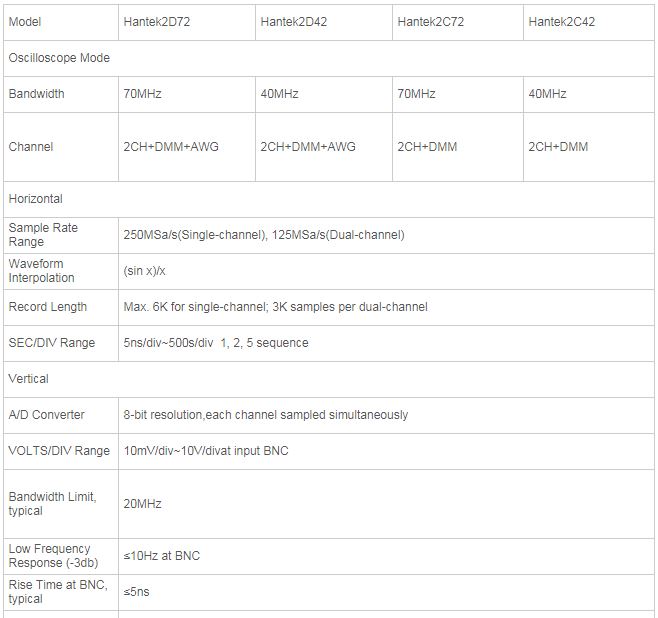This screenshot has height=618, width=658.
Task: Click the Channel row label
Action: pos(31,147)
